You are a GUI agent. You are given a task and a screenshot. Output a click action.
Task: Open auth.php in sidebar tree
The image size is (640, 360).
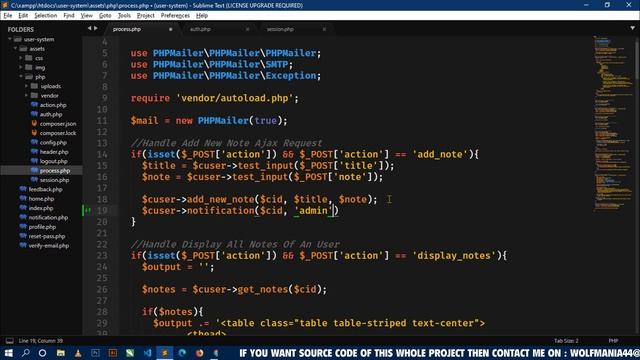click(51, 114)
